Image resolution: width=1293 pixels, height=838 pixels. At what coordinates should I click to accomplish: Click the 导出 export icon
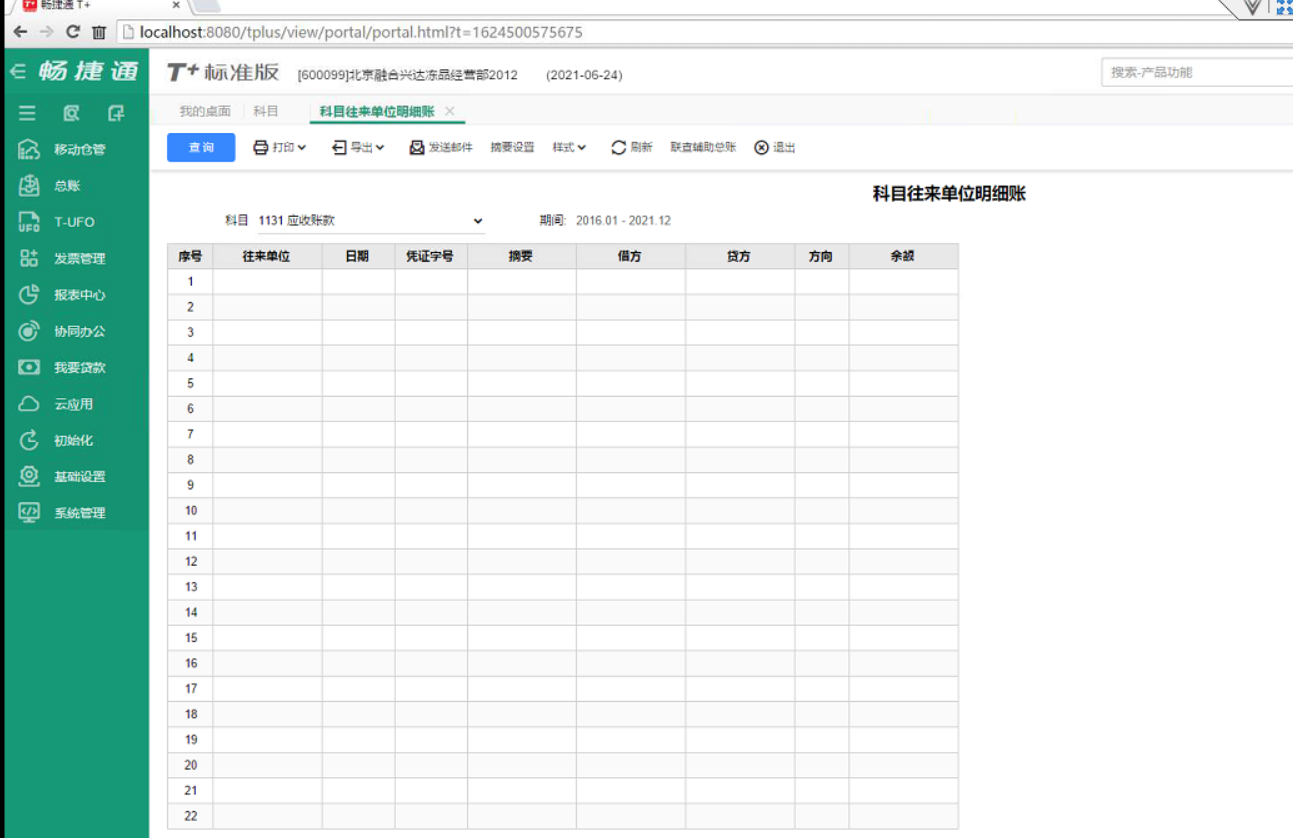(x=339, y=147)
